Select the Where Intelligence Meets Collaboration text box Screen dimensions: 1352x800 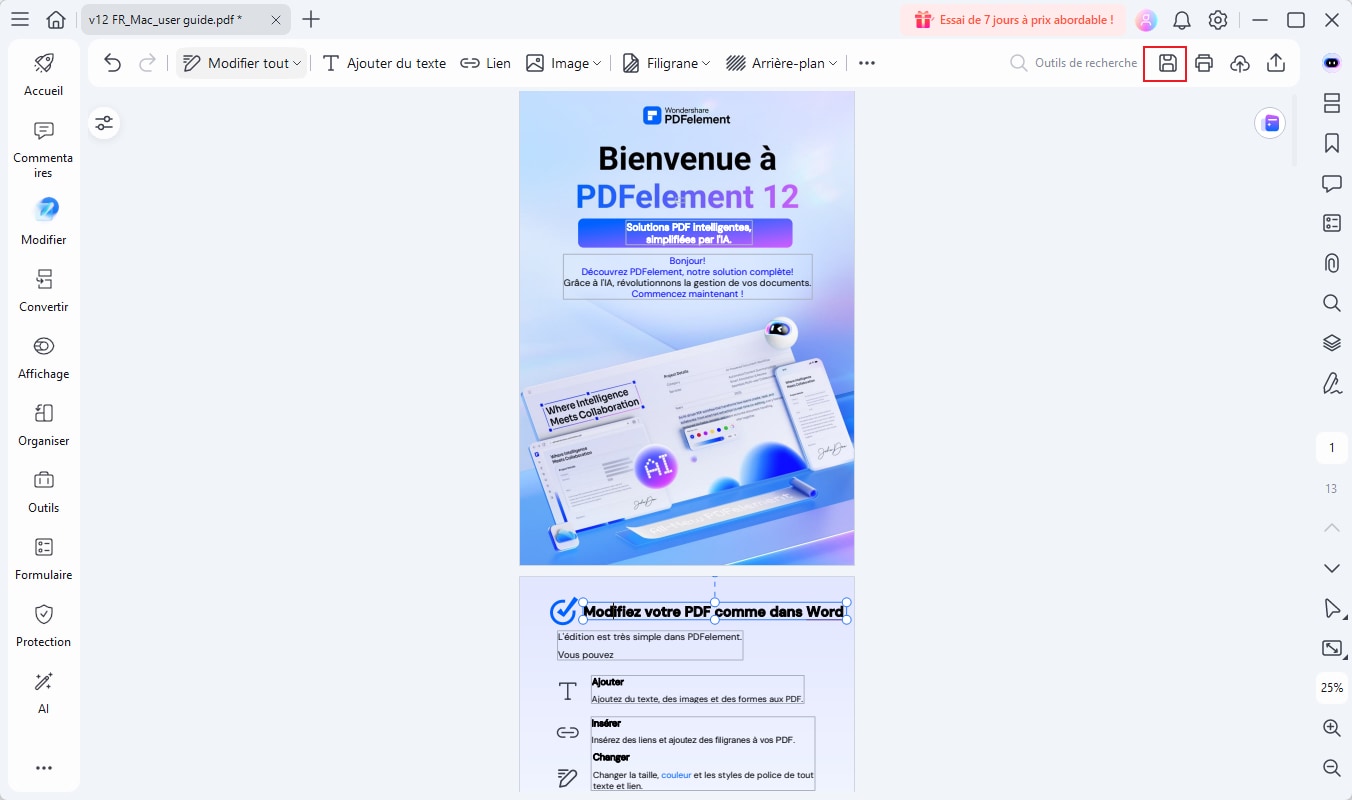click(591, 405)
